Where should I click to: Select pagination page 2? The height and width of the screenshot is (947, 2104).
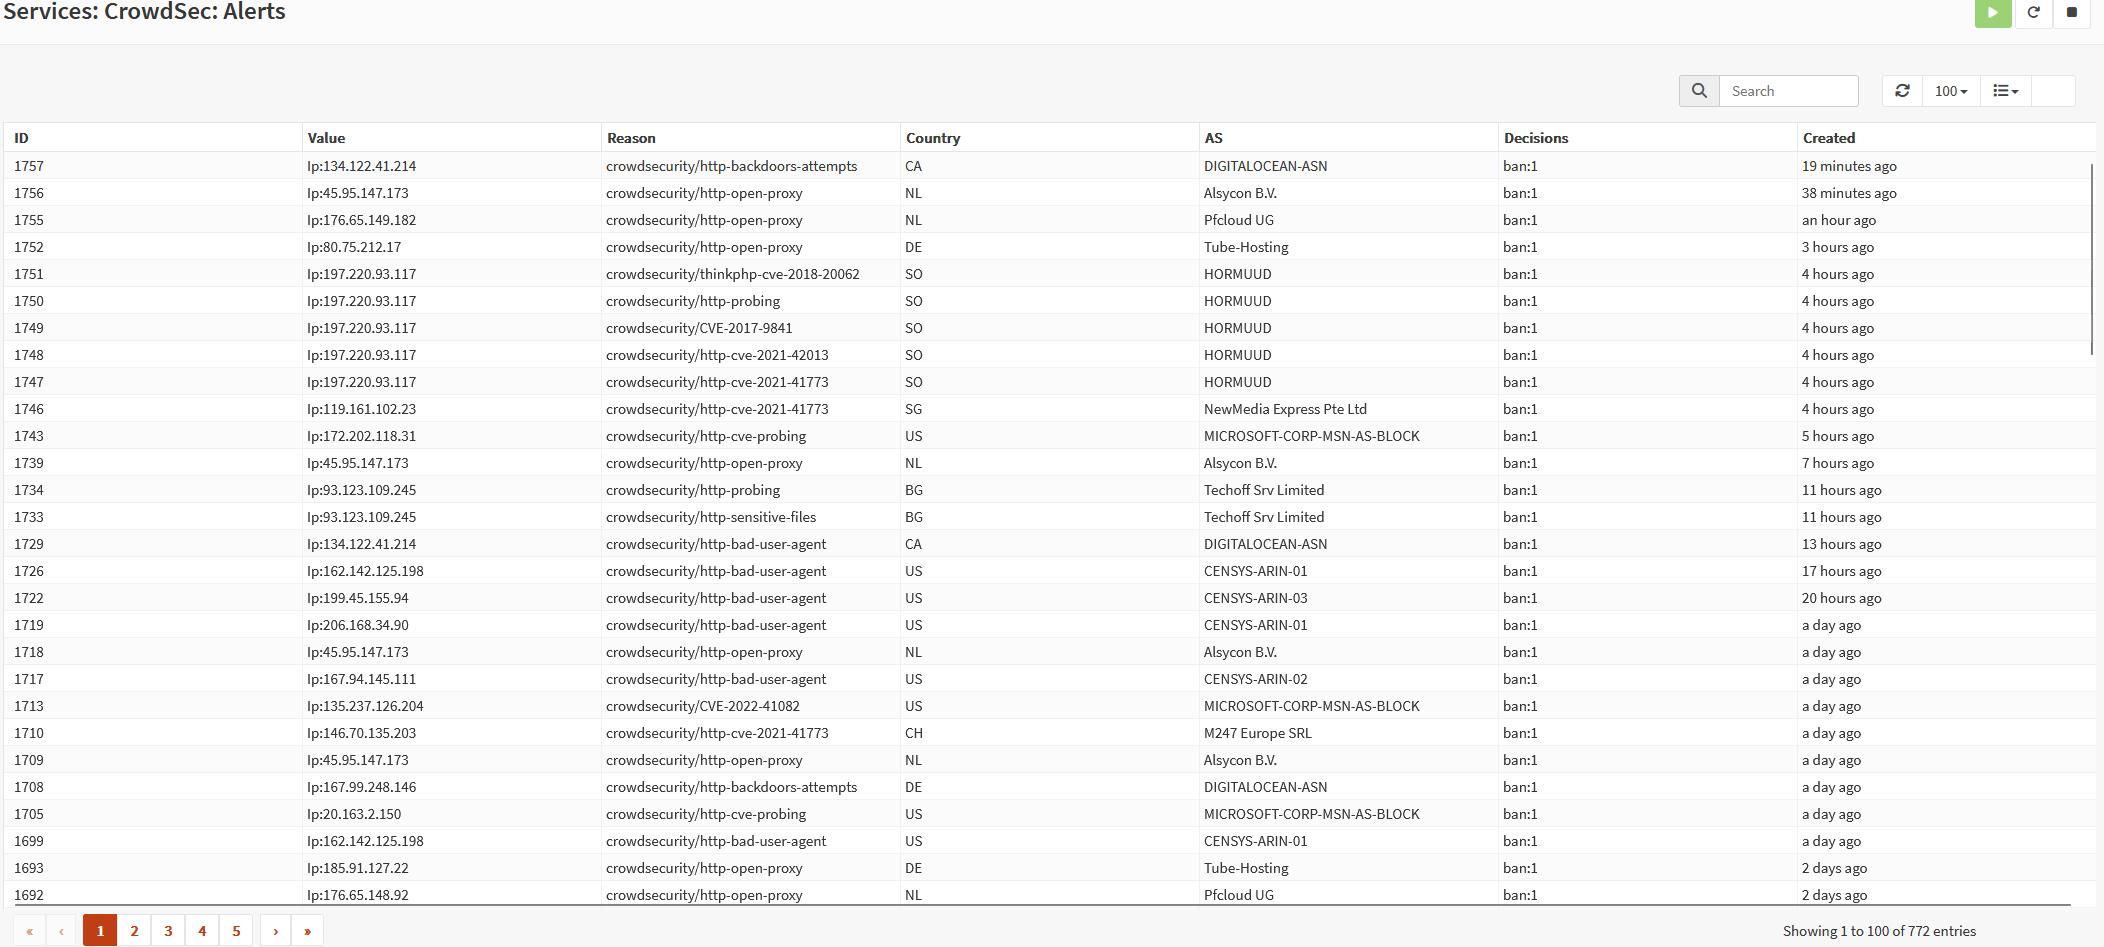click(x=134, y=931)
